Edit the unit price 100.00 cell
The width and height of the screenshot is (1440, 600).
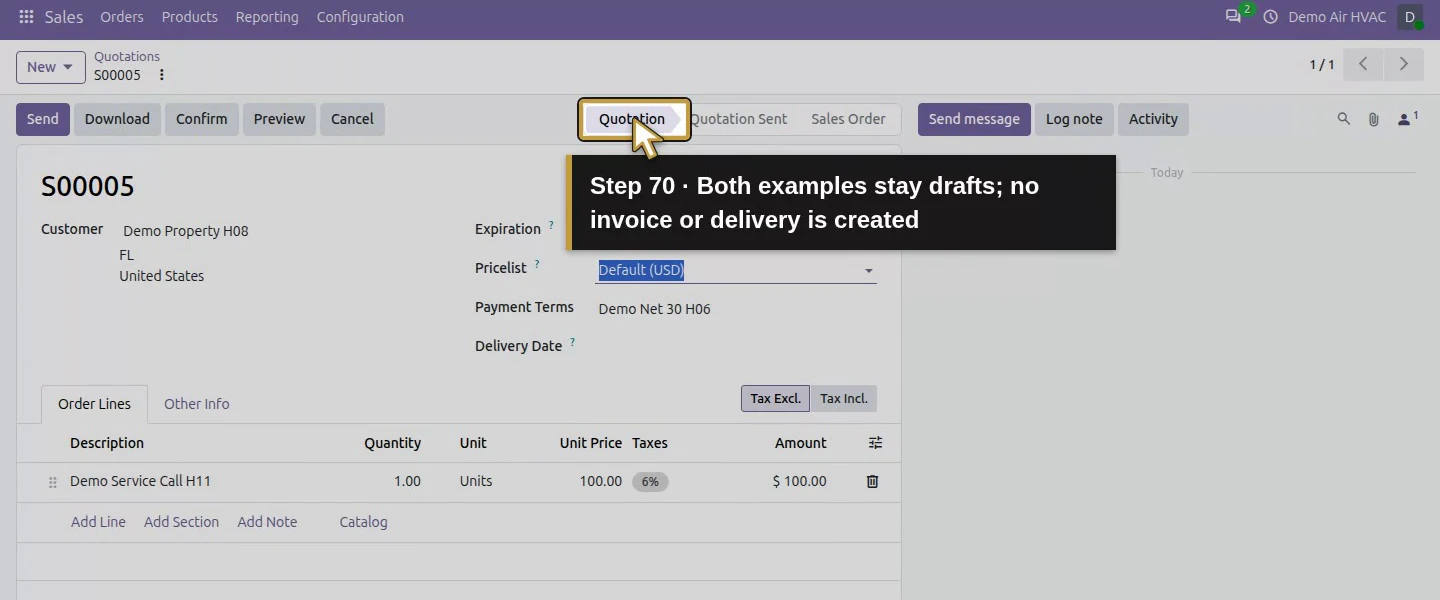(601, 481)
